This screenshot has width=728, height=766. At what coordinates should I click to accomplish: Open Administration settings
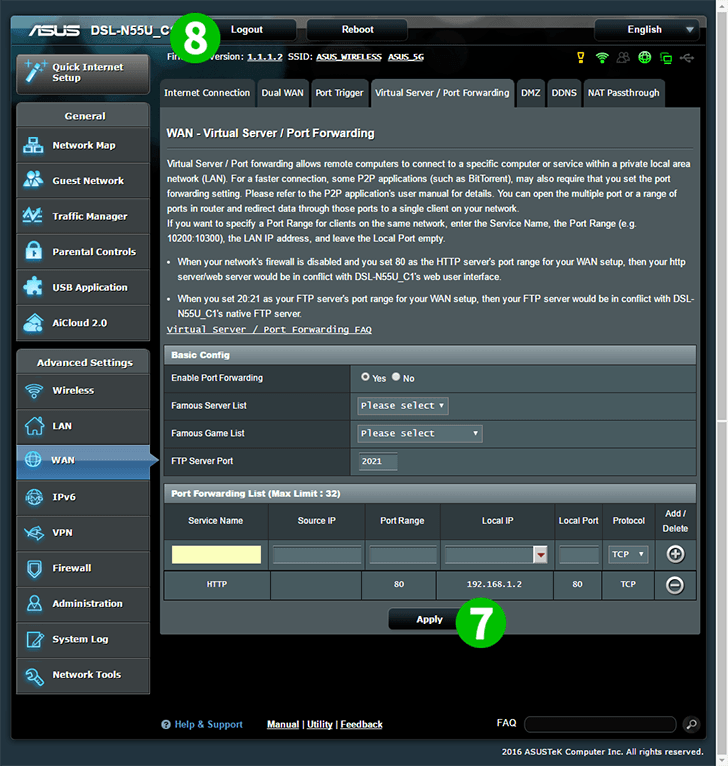83,604
